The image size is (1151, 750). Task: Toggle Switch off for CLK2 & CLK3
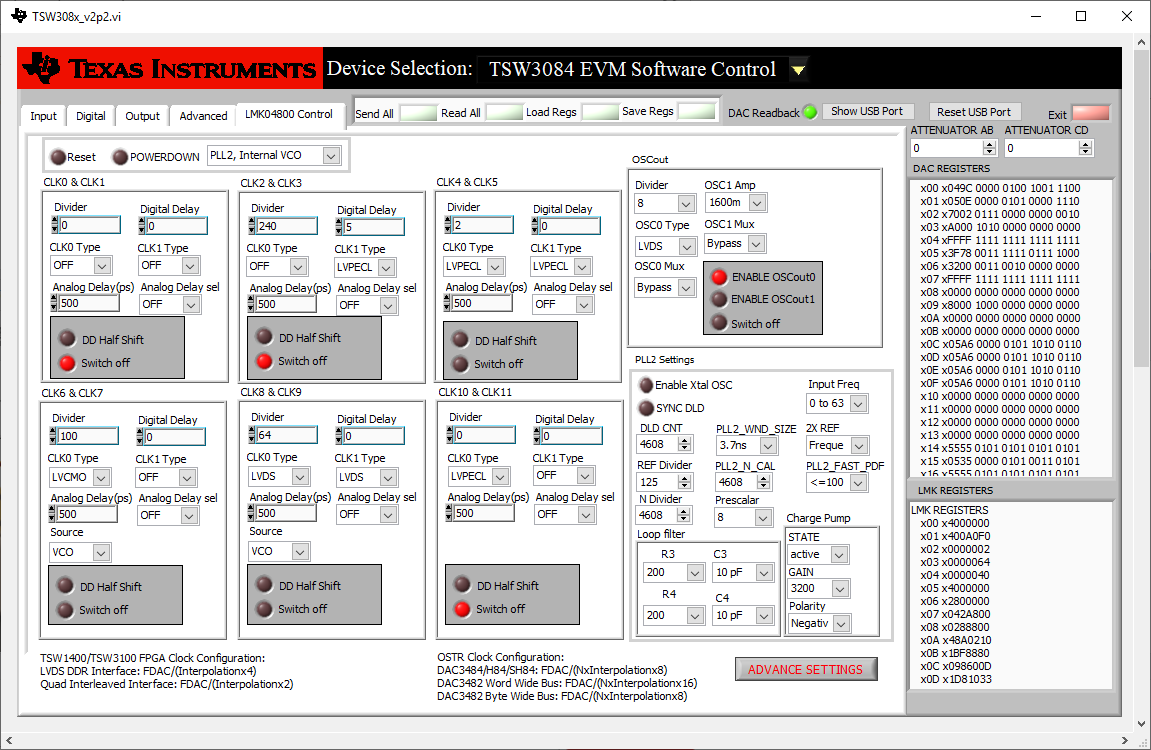click(x=264, y=360)
